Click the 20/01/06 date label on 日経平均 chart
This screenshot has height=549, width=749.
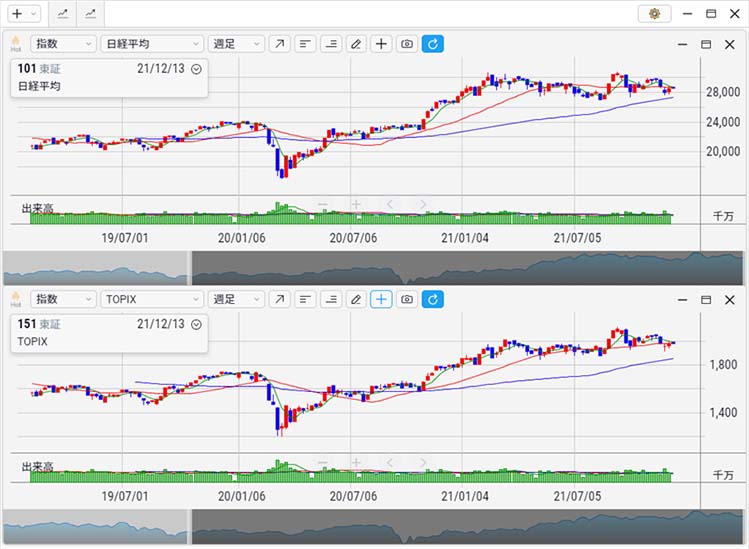pos(242,238)
